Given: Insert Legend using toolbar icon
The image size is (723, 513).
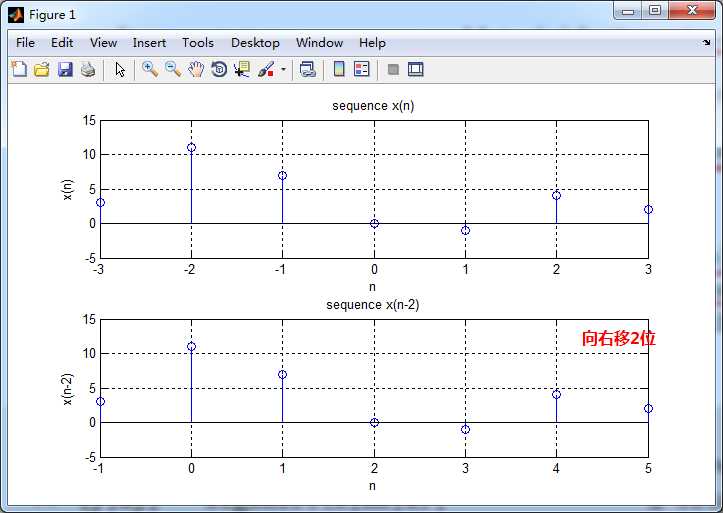Looking at the screenshot, I should click(362, 70).
